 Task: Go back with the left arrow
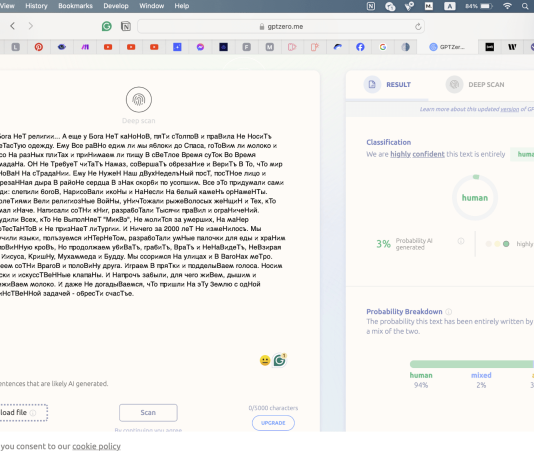click(x=13, y=26)
